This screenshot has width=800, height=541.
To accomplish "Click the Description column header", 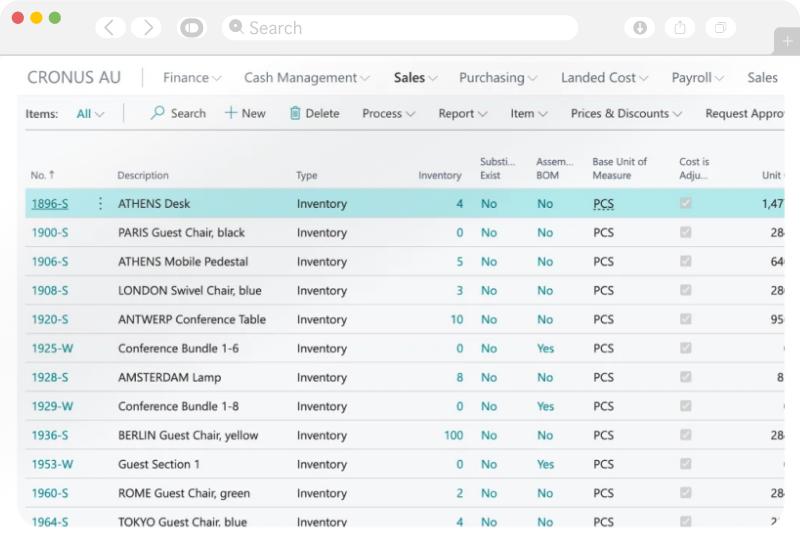I will (x=143, y=175).
